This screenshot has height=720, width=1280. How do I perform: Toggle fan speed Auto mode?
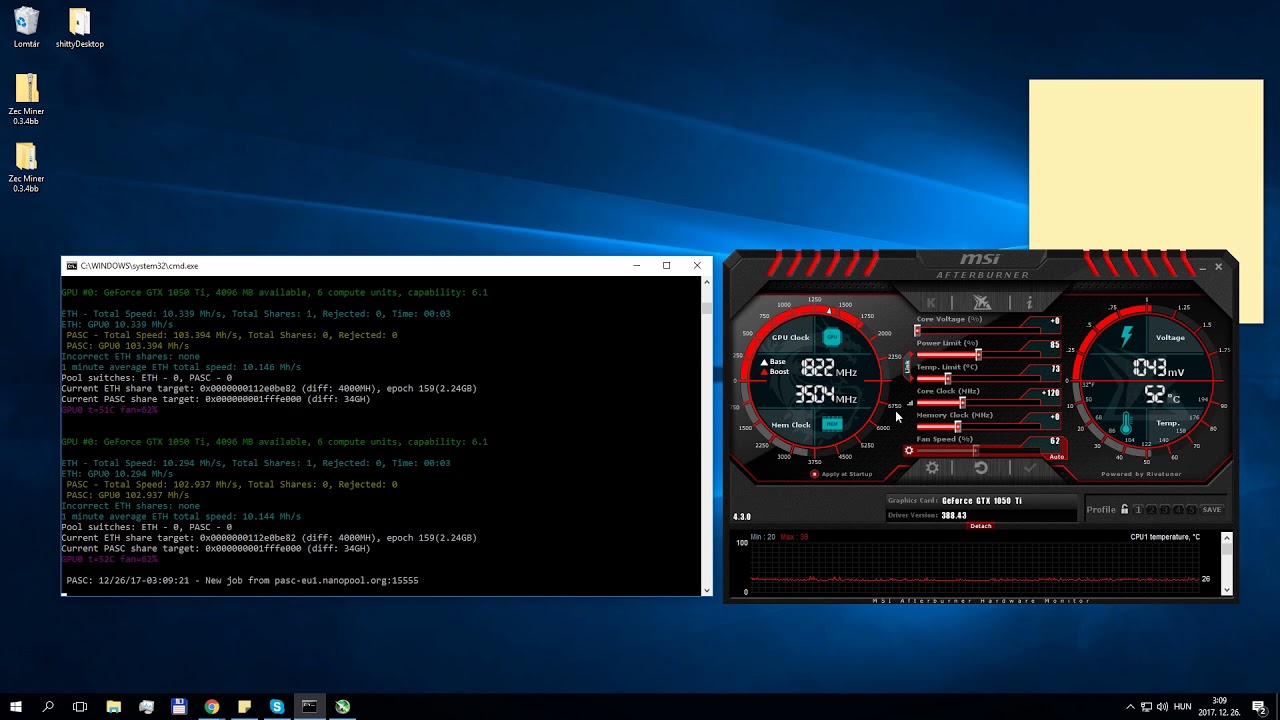(1057, 456)
